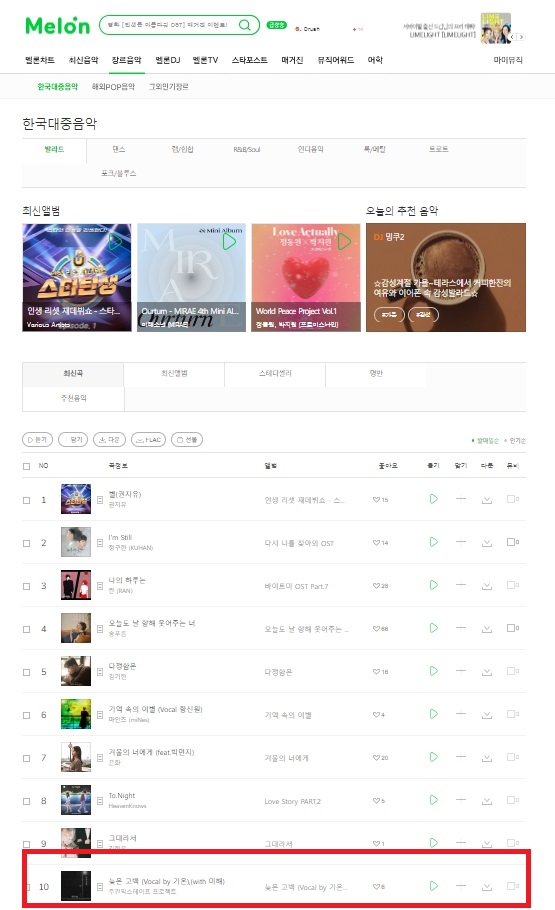Click the music video icon for song 4

(512, 628)
